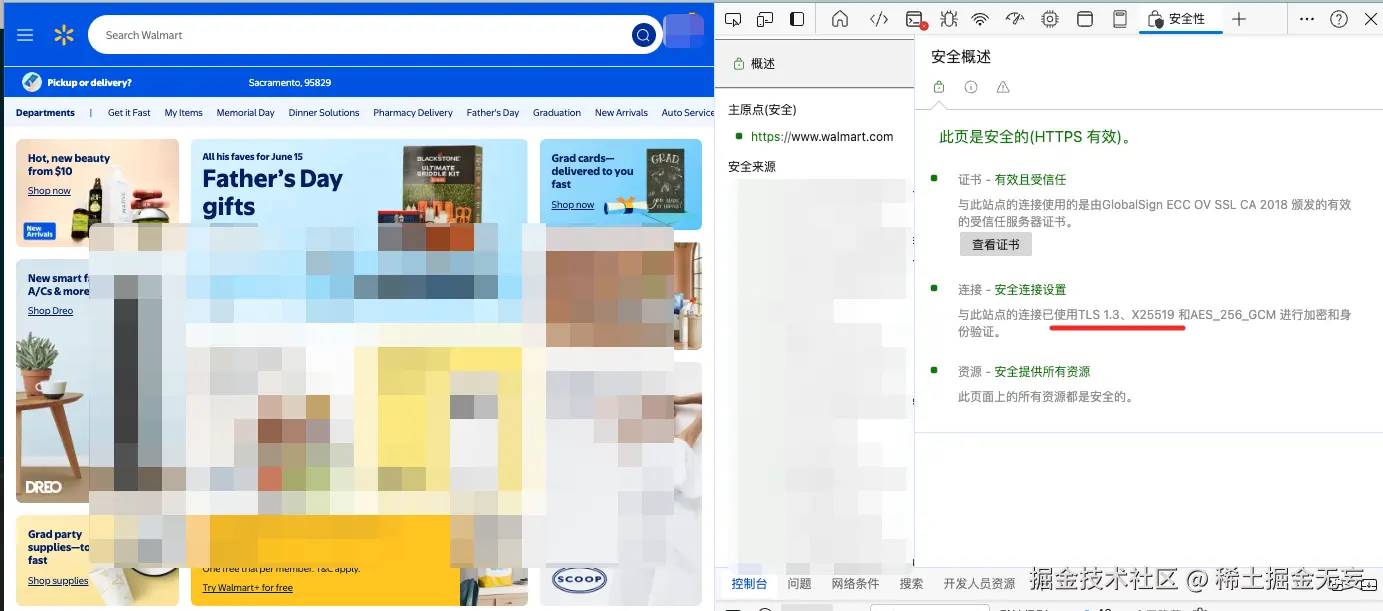Toggle the warning filter in 安全概述
Screen dimensions: 1383x611
click(1002, 87)
